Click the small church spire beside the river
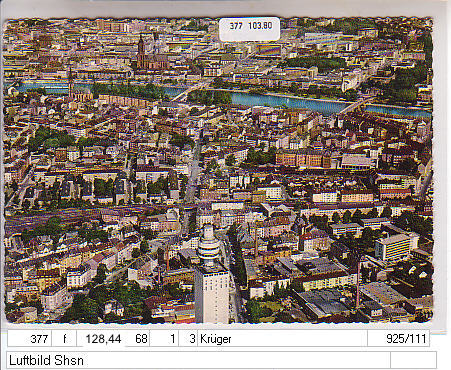 click(x=70, y=82)
